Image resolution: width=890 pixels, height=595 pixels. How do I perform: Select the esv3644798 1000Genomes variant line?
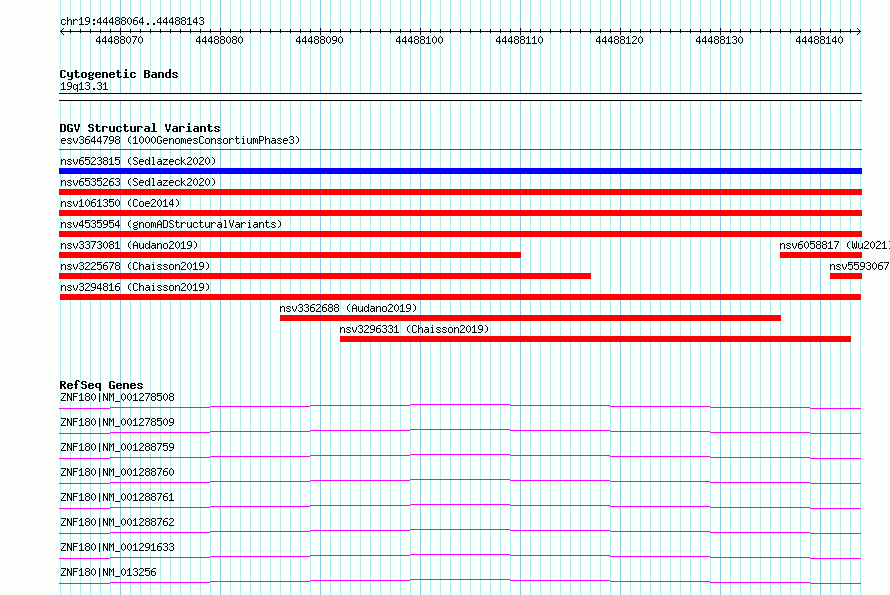[x=460, y=150]
